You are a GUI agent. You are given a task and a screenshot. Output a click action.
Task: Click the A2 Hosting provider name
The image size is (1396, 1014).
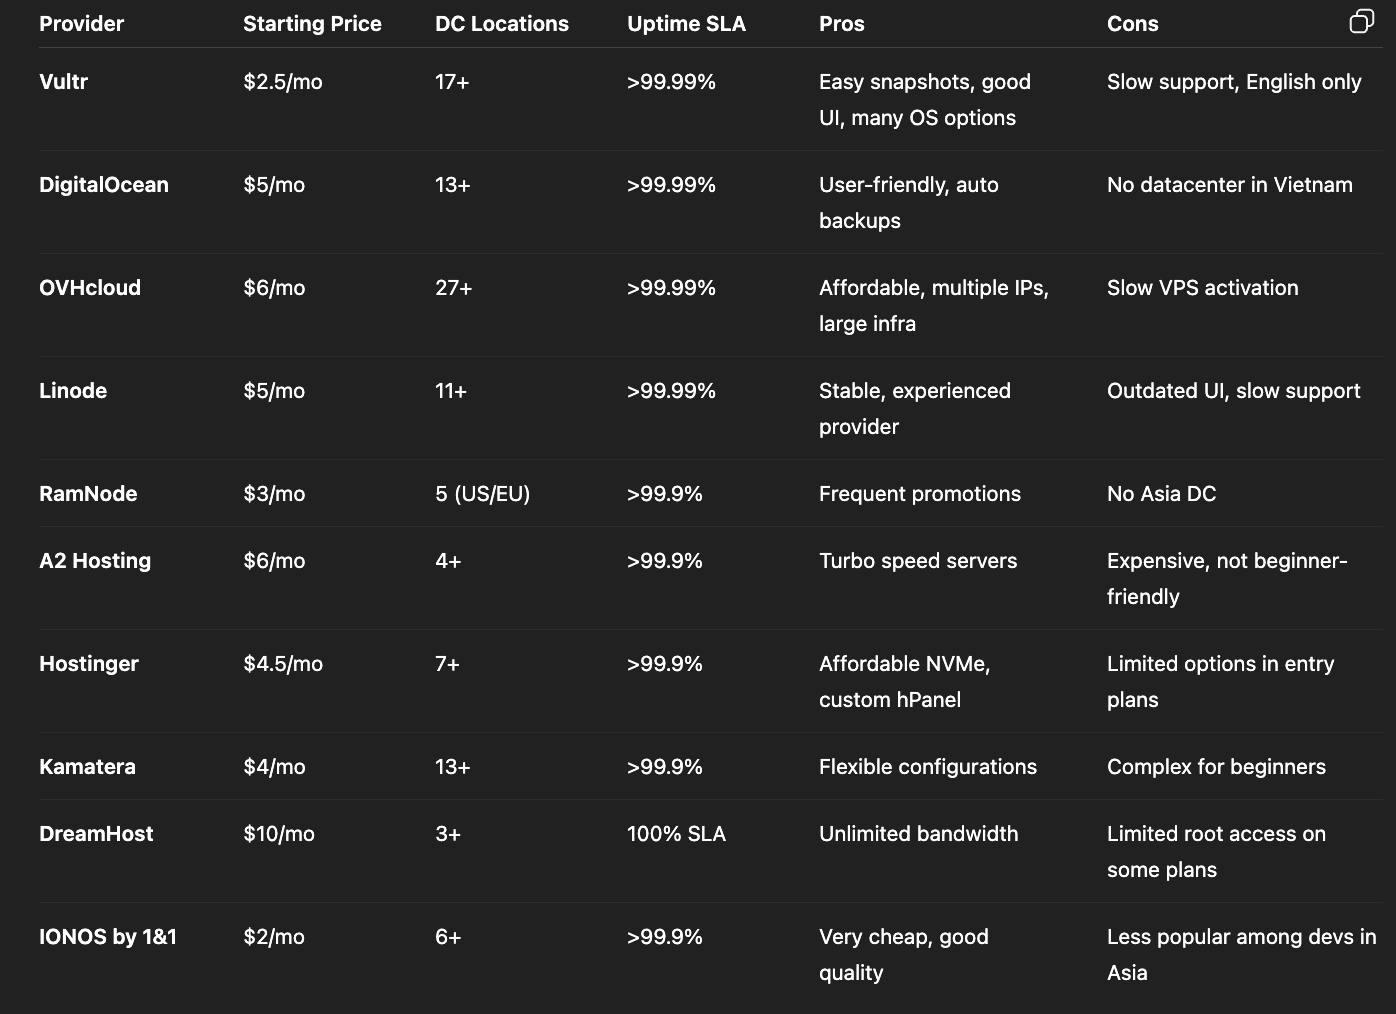94,561
